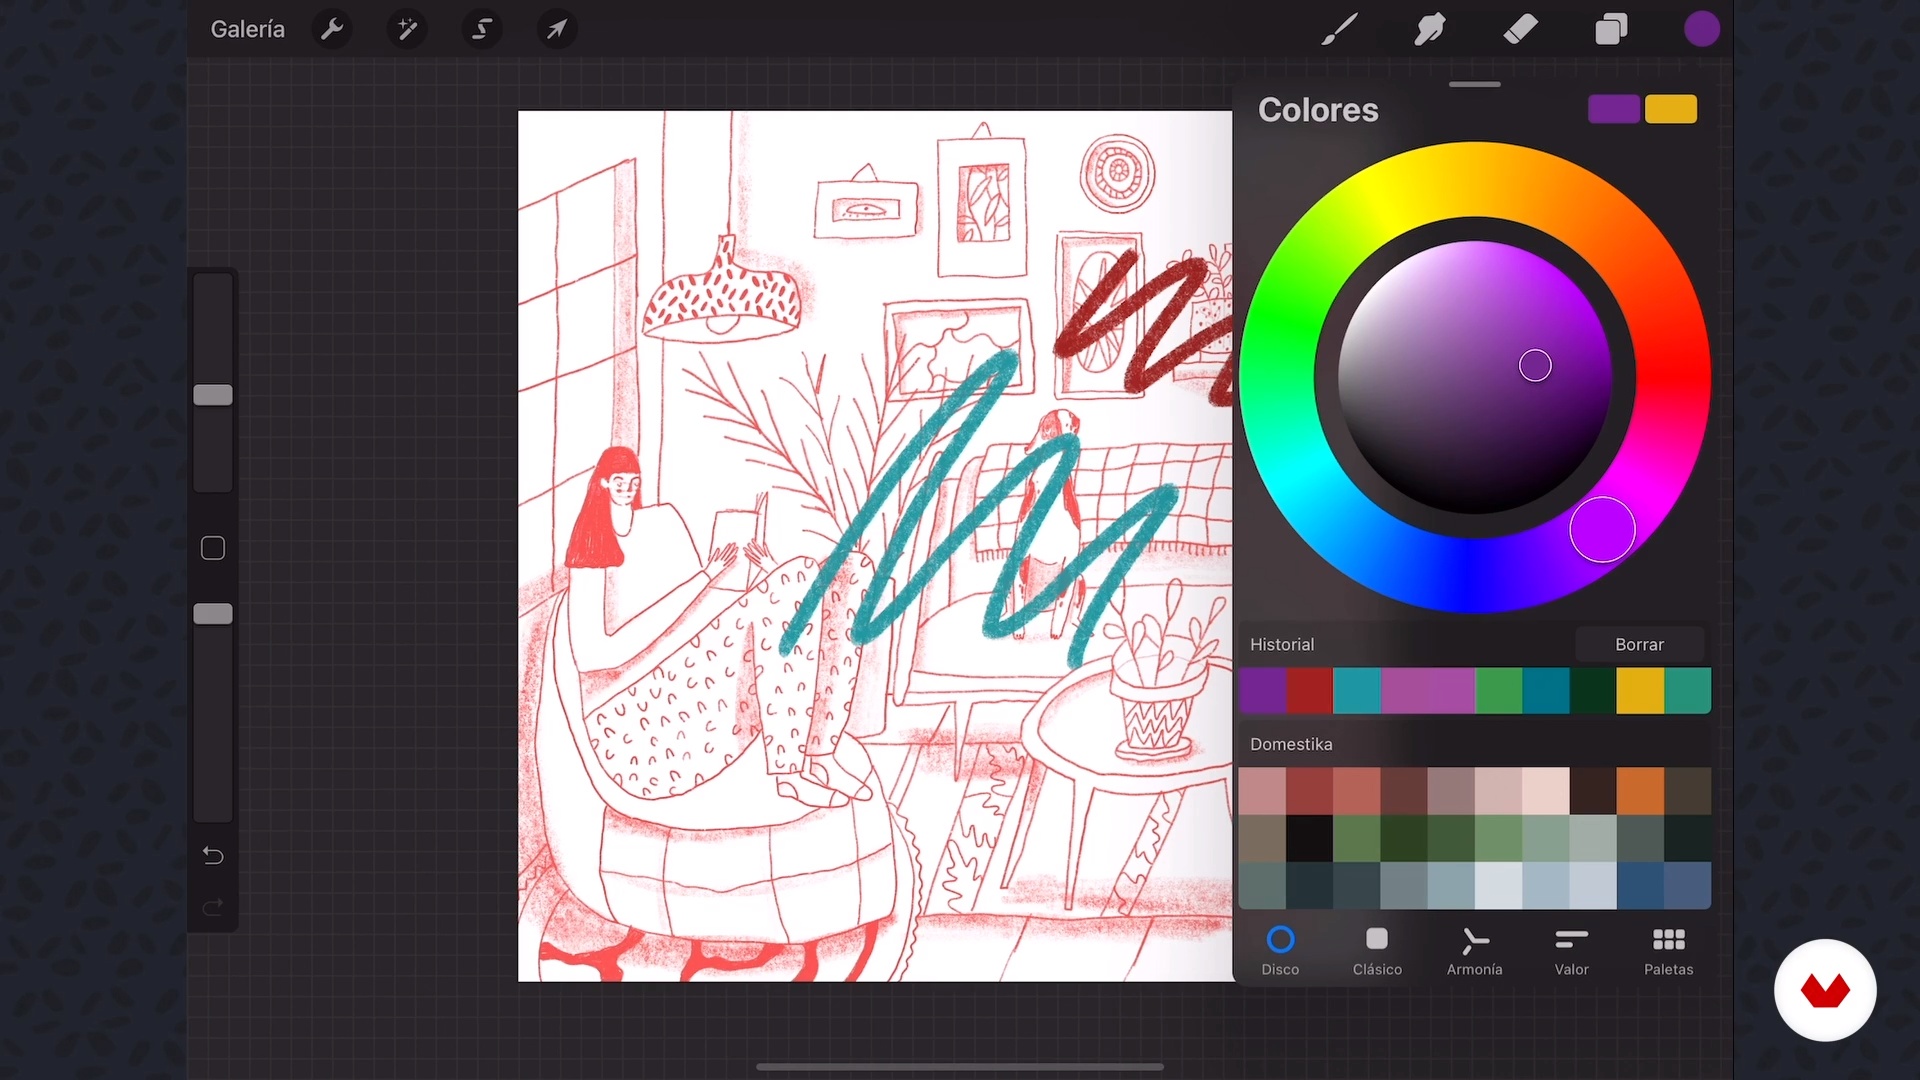Pick the medium green history swatch
Image resolution: width=1920 pixels, height=1080 pixels.
point(1499,691)
